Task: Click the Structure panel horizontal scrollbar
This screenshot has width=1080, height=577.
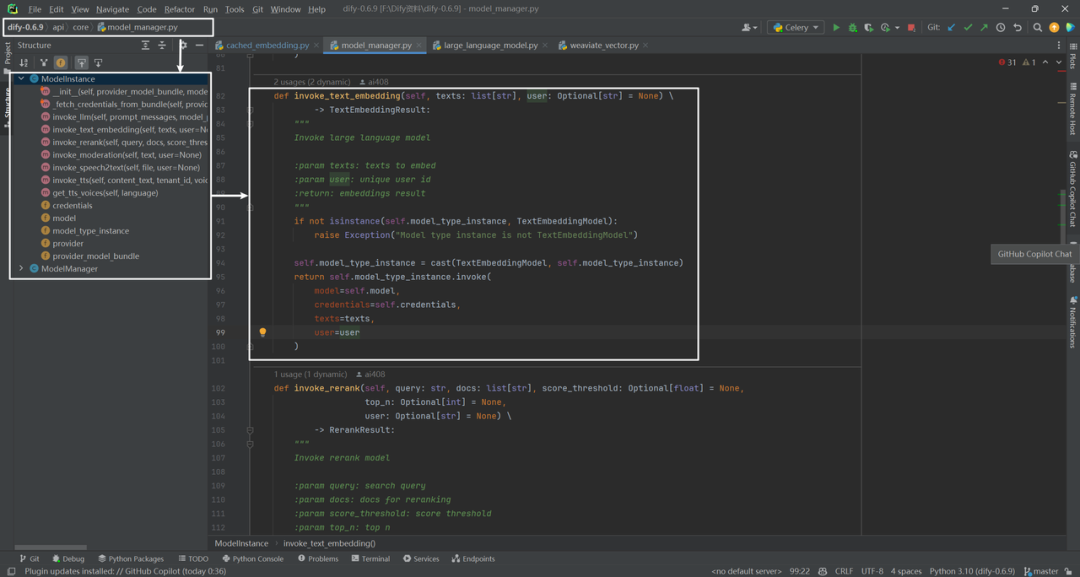Action: [61, 547]
